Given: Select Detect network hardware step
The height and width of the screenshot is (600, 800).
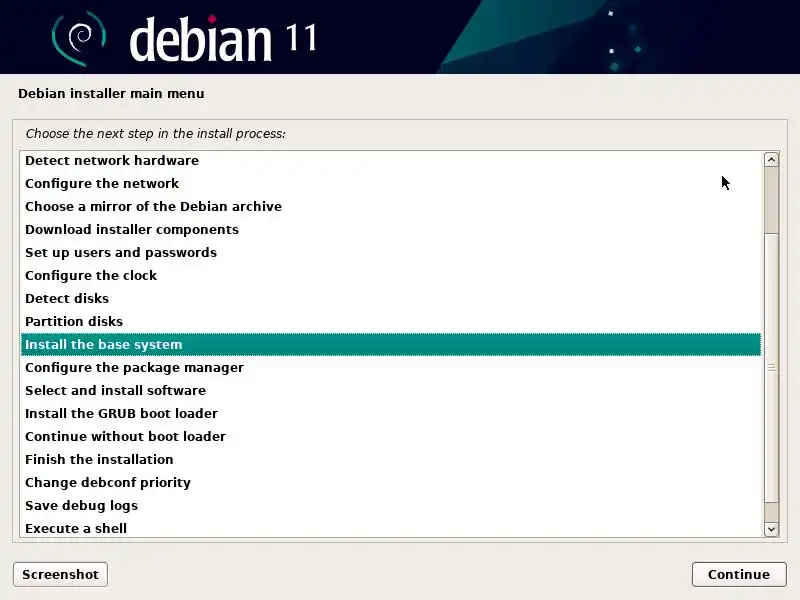Looking at the screenshot, I should (x=391, y=160).
